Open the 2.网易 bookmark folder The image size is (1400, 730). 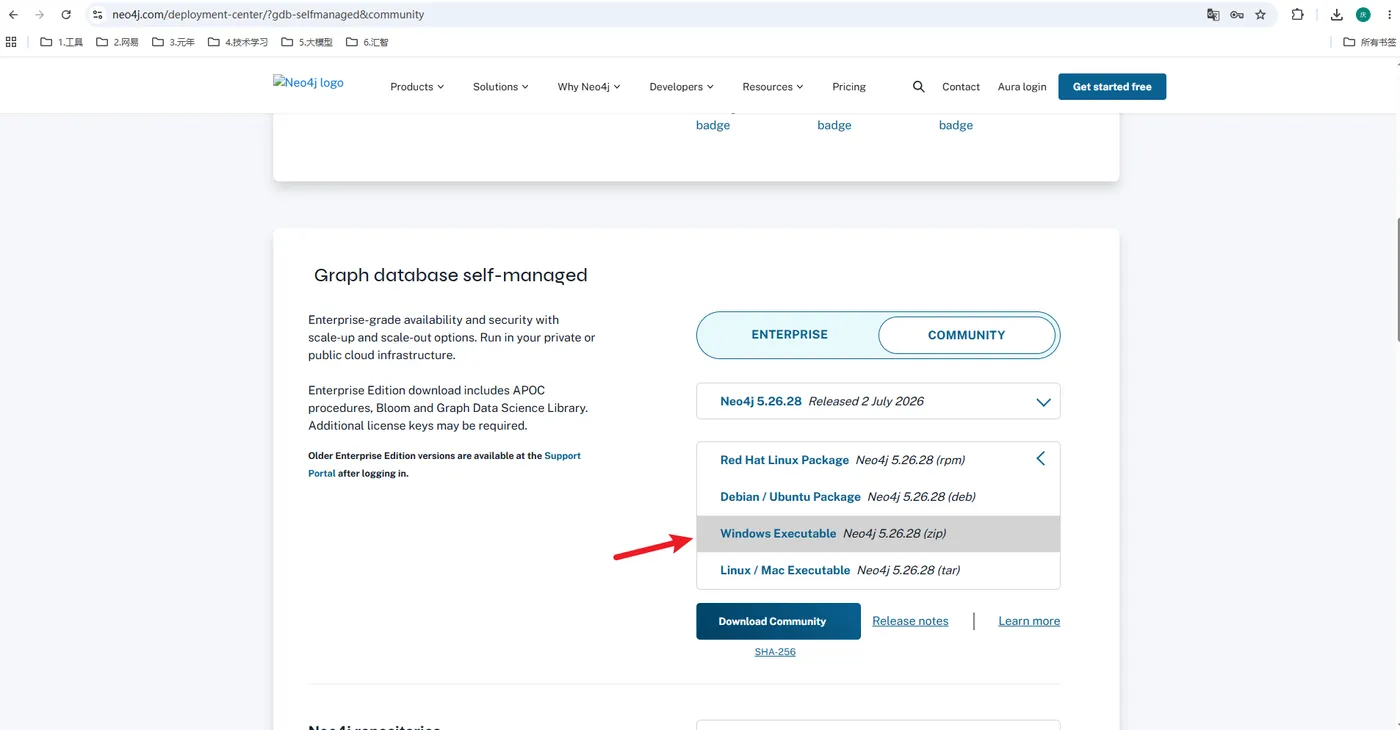(x=118, y=42)
